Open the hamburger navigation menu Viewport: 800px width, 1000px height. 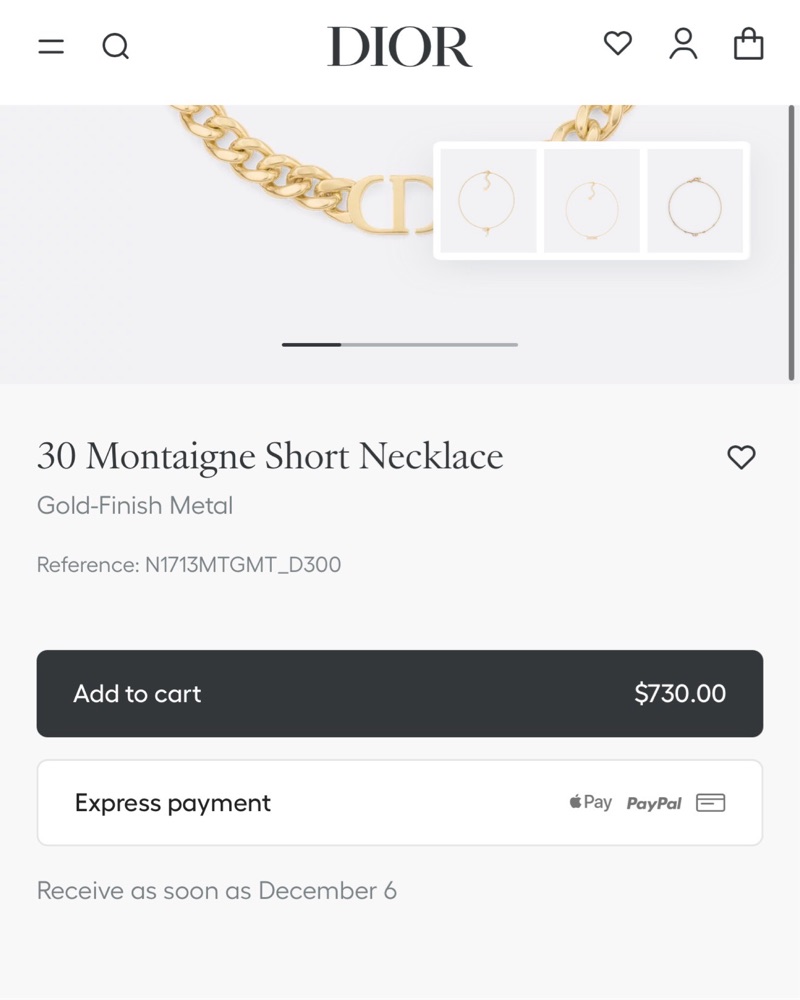tap(51, 47)
